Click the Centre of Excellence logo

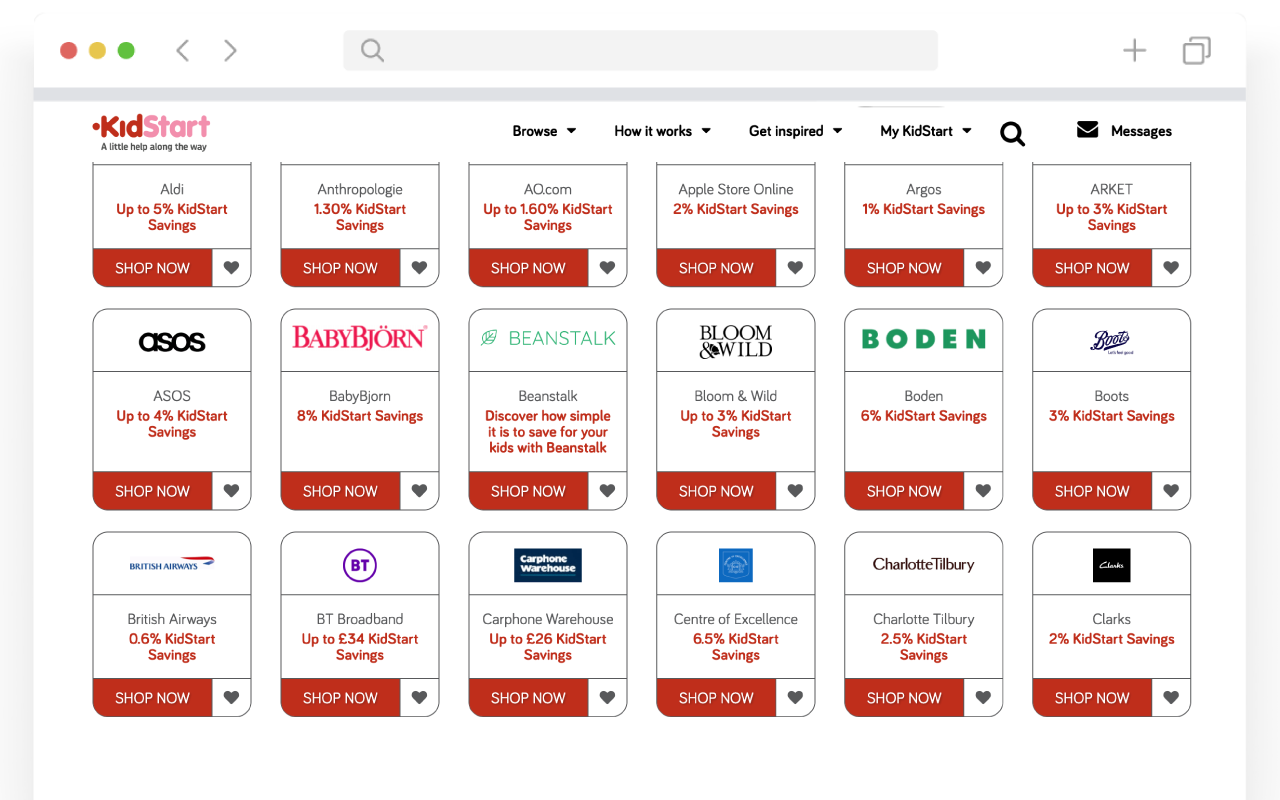pos(736,565)
